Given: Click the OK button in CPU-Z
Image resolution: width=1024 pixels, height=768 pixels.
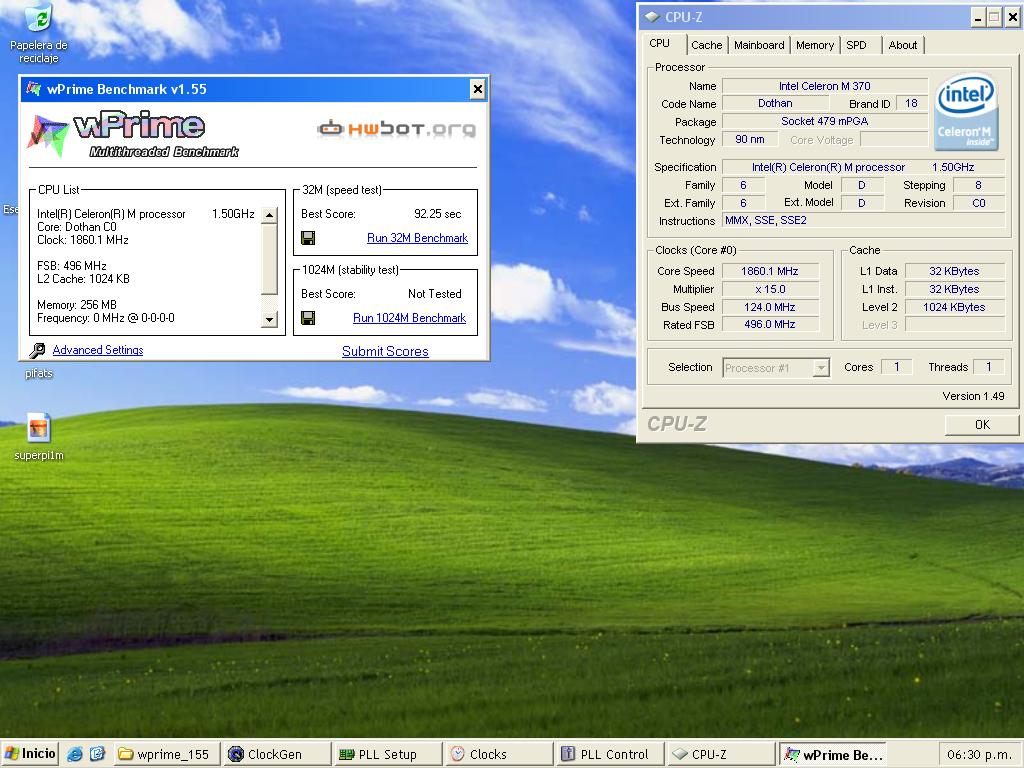Looking at the screenshot, I should tap(982, 424).
